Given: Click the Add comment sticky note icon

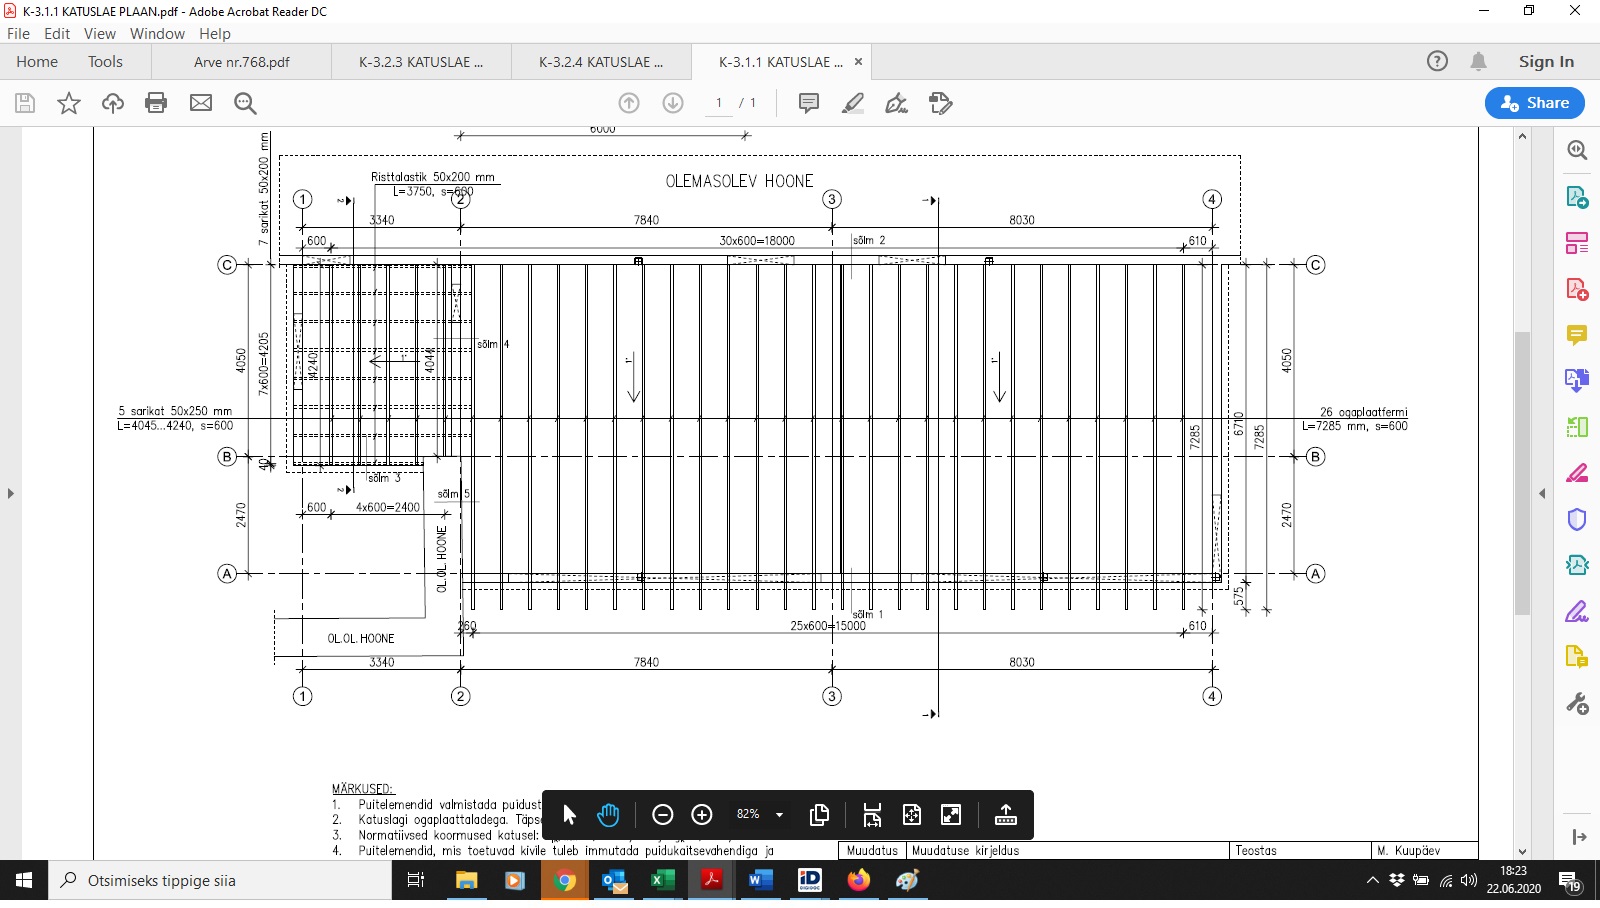Looking at the screenshot, I should coord(809,103).
